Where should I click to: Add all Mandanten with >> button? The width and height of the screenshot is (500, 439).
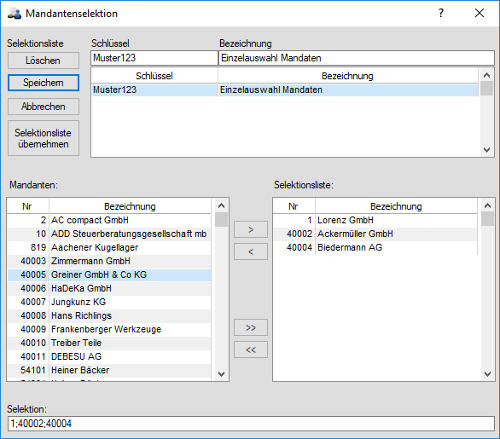point(251,328)
